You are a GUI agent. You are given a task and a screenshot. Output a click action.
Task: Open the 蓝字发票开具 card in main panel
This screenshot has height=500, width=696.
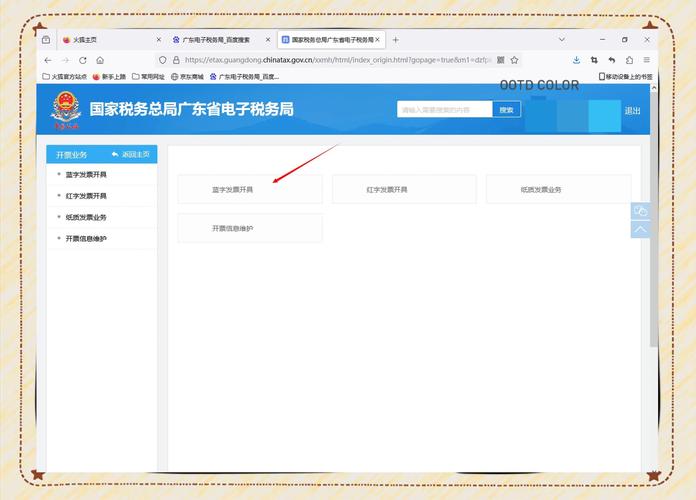click(x=250, y=190)
